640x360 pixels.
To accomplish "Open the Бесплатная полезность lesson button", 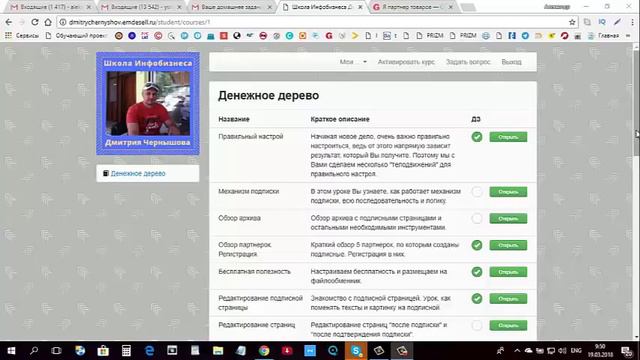I will click(x=508, y=272).
